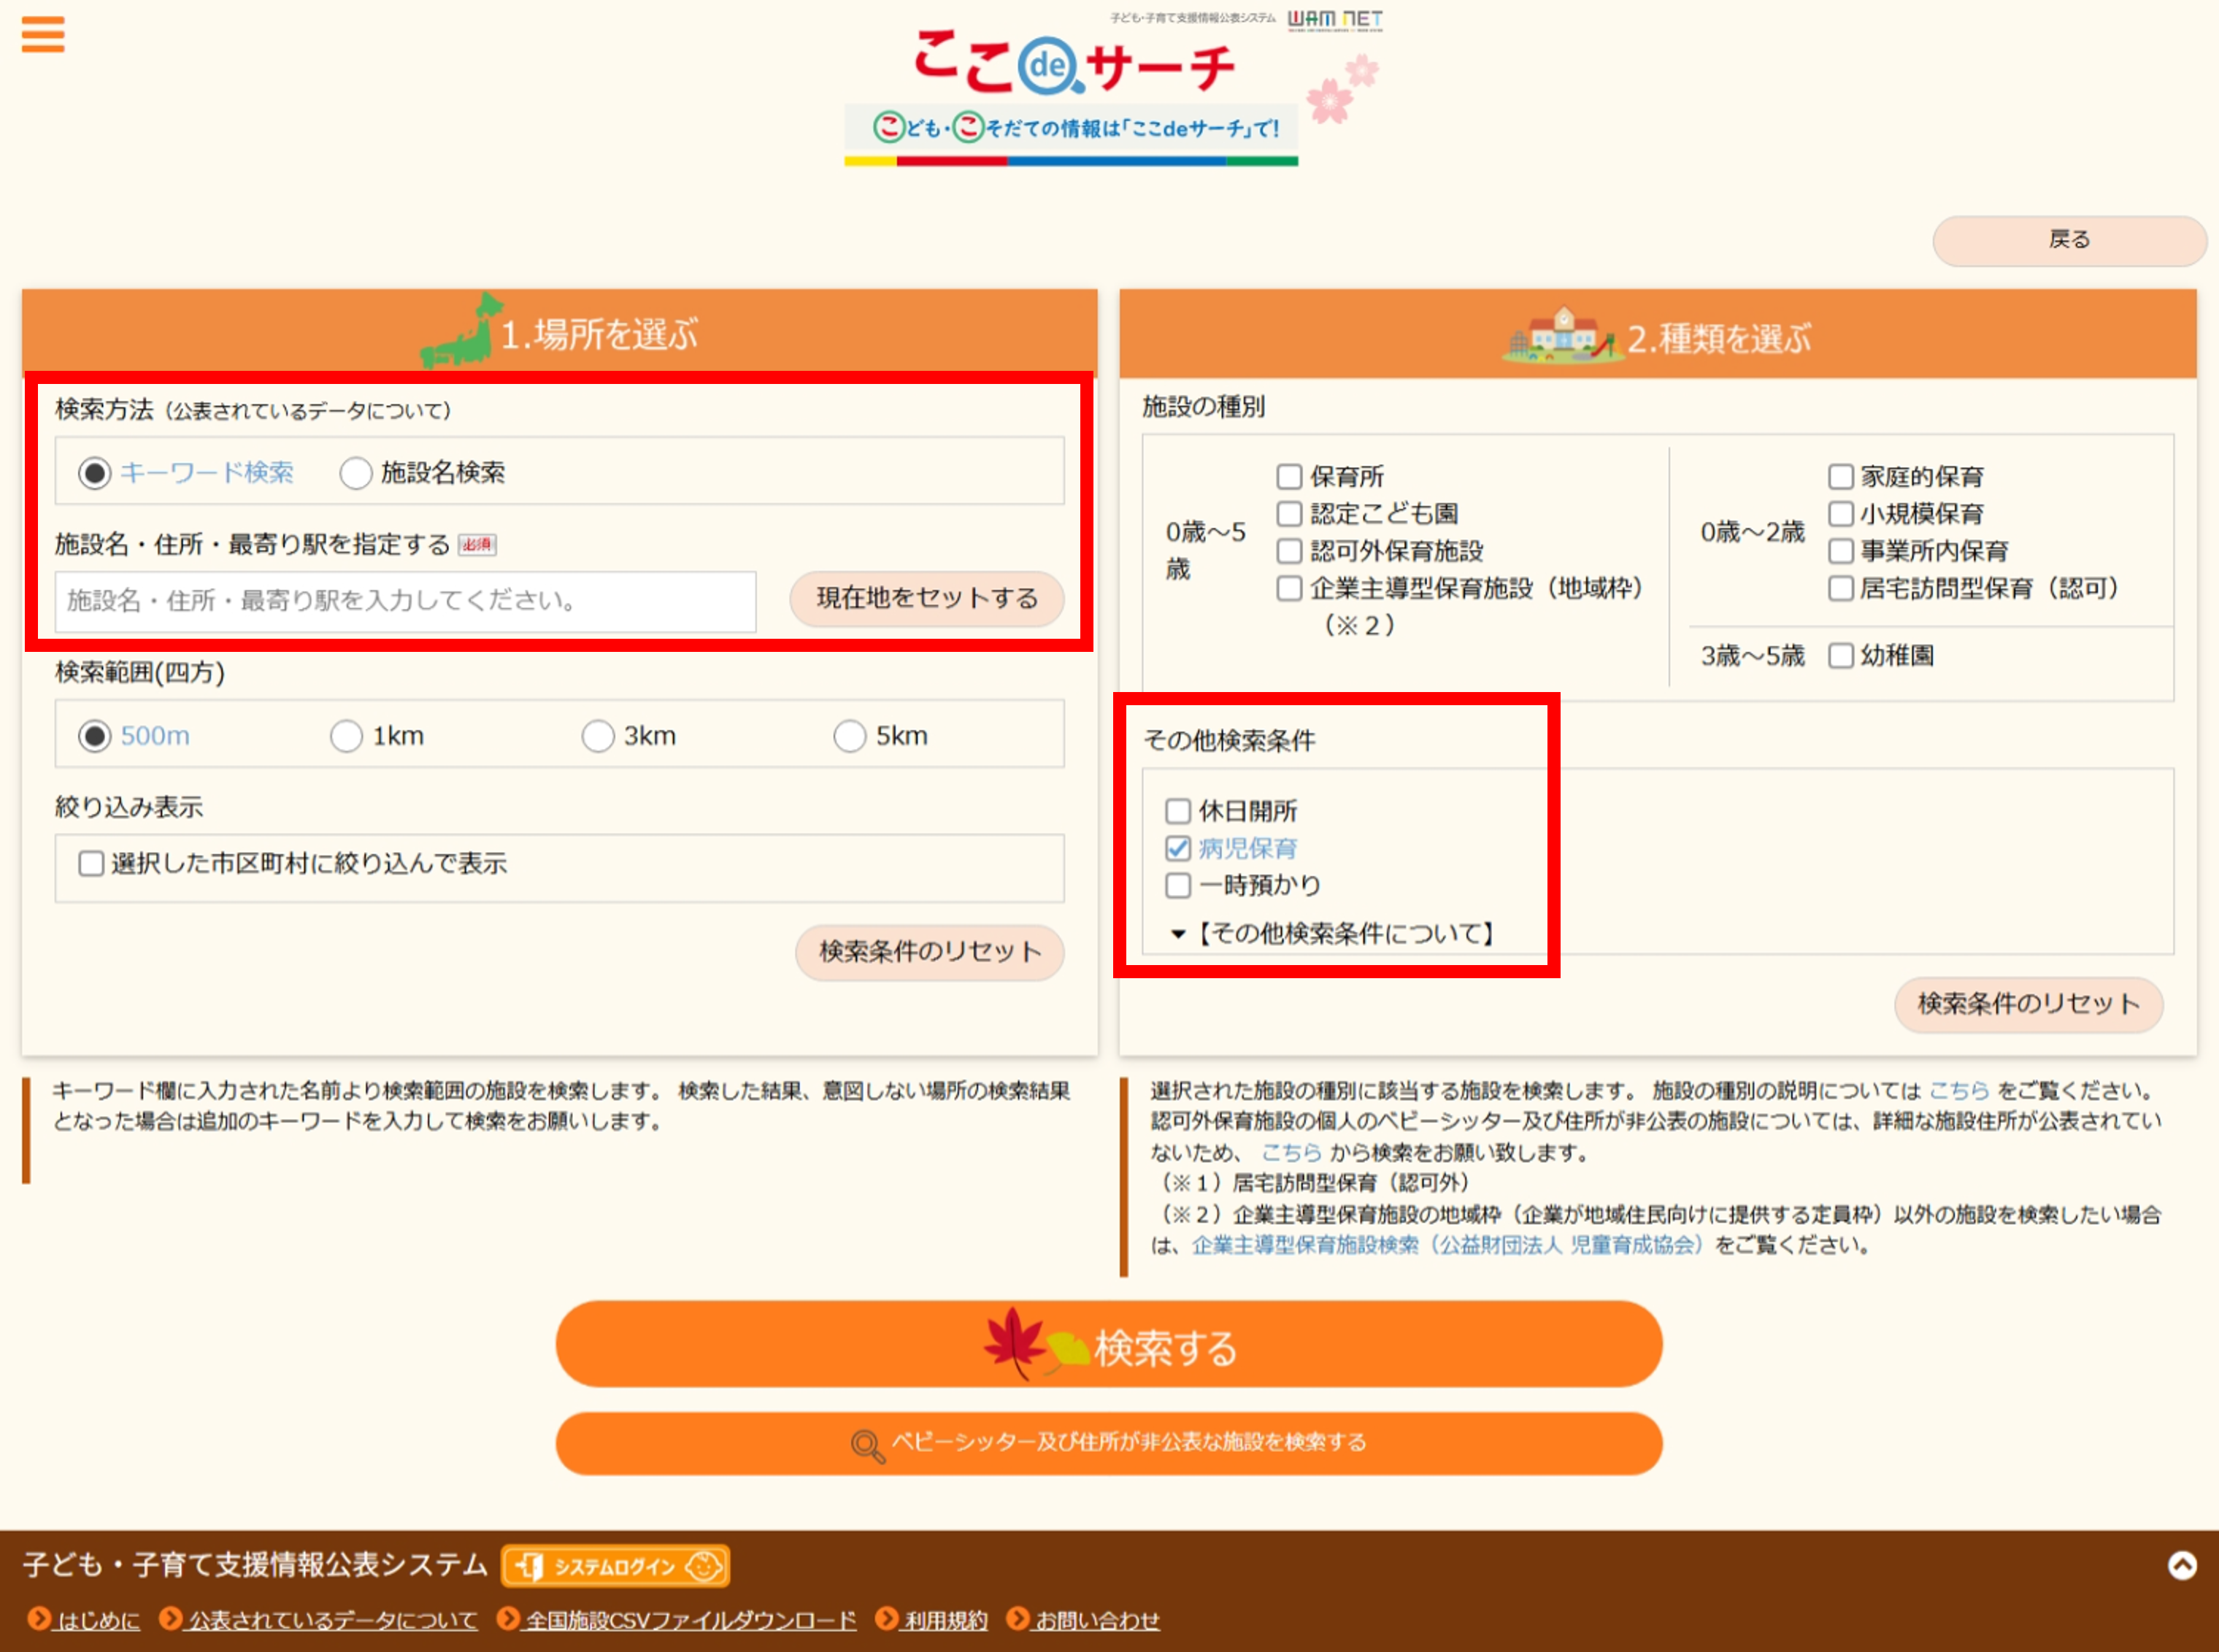Image resolution: width=2219 pixels, height=1652 pixels.
Task: Check the 休日開所 checkbox
Action: coord(1178,811)
